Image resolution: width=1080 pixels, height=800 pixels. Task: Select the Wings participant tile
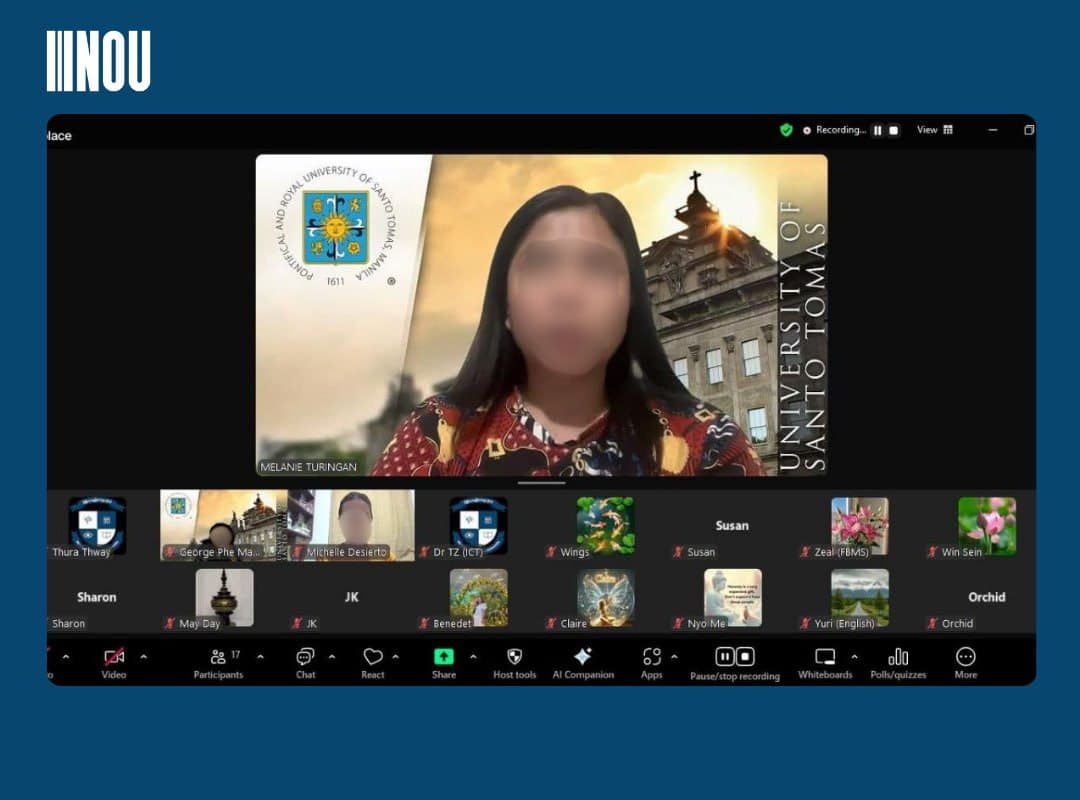[605, 526]
